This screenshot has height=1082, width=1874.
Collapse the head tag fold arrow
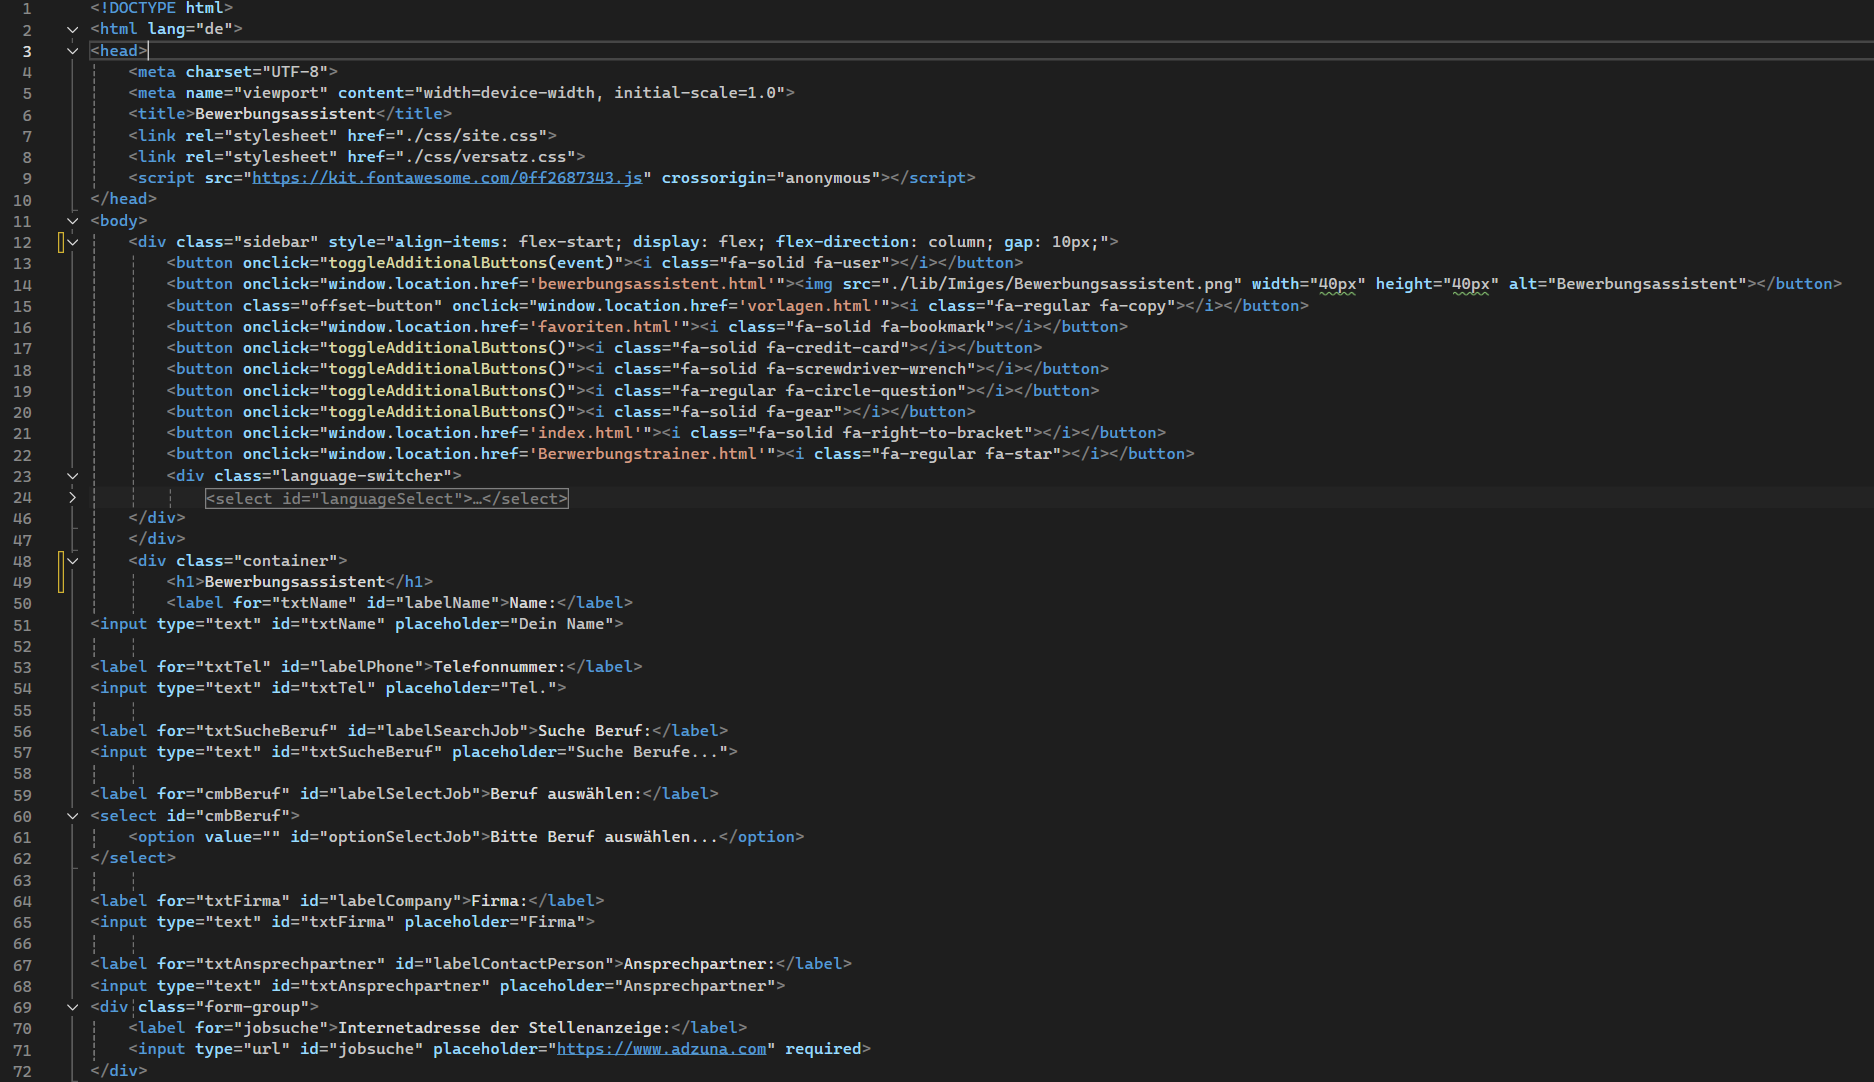pos(72,51)
